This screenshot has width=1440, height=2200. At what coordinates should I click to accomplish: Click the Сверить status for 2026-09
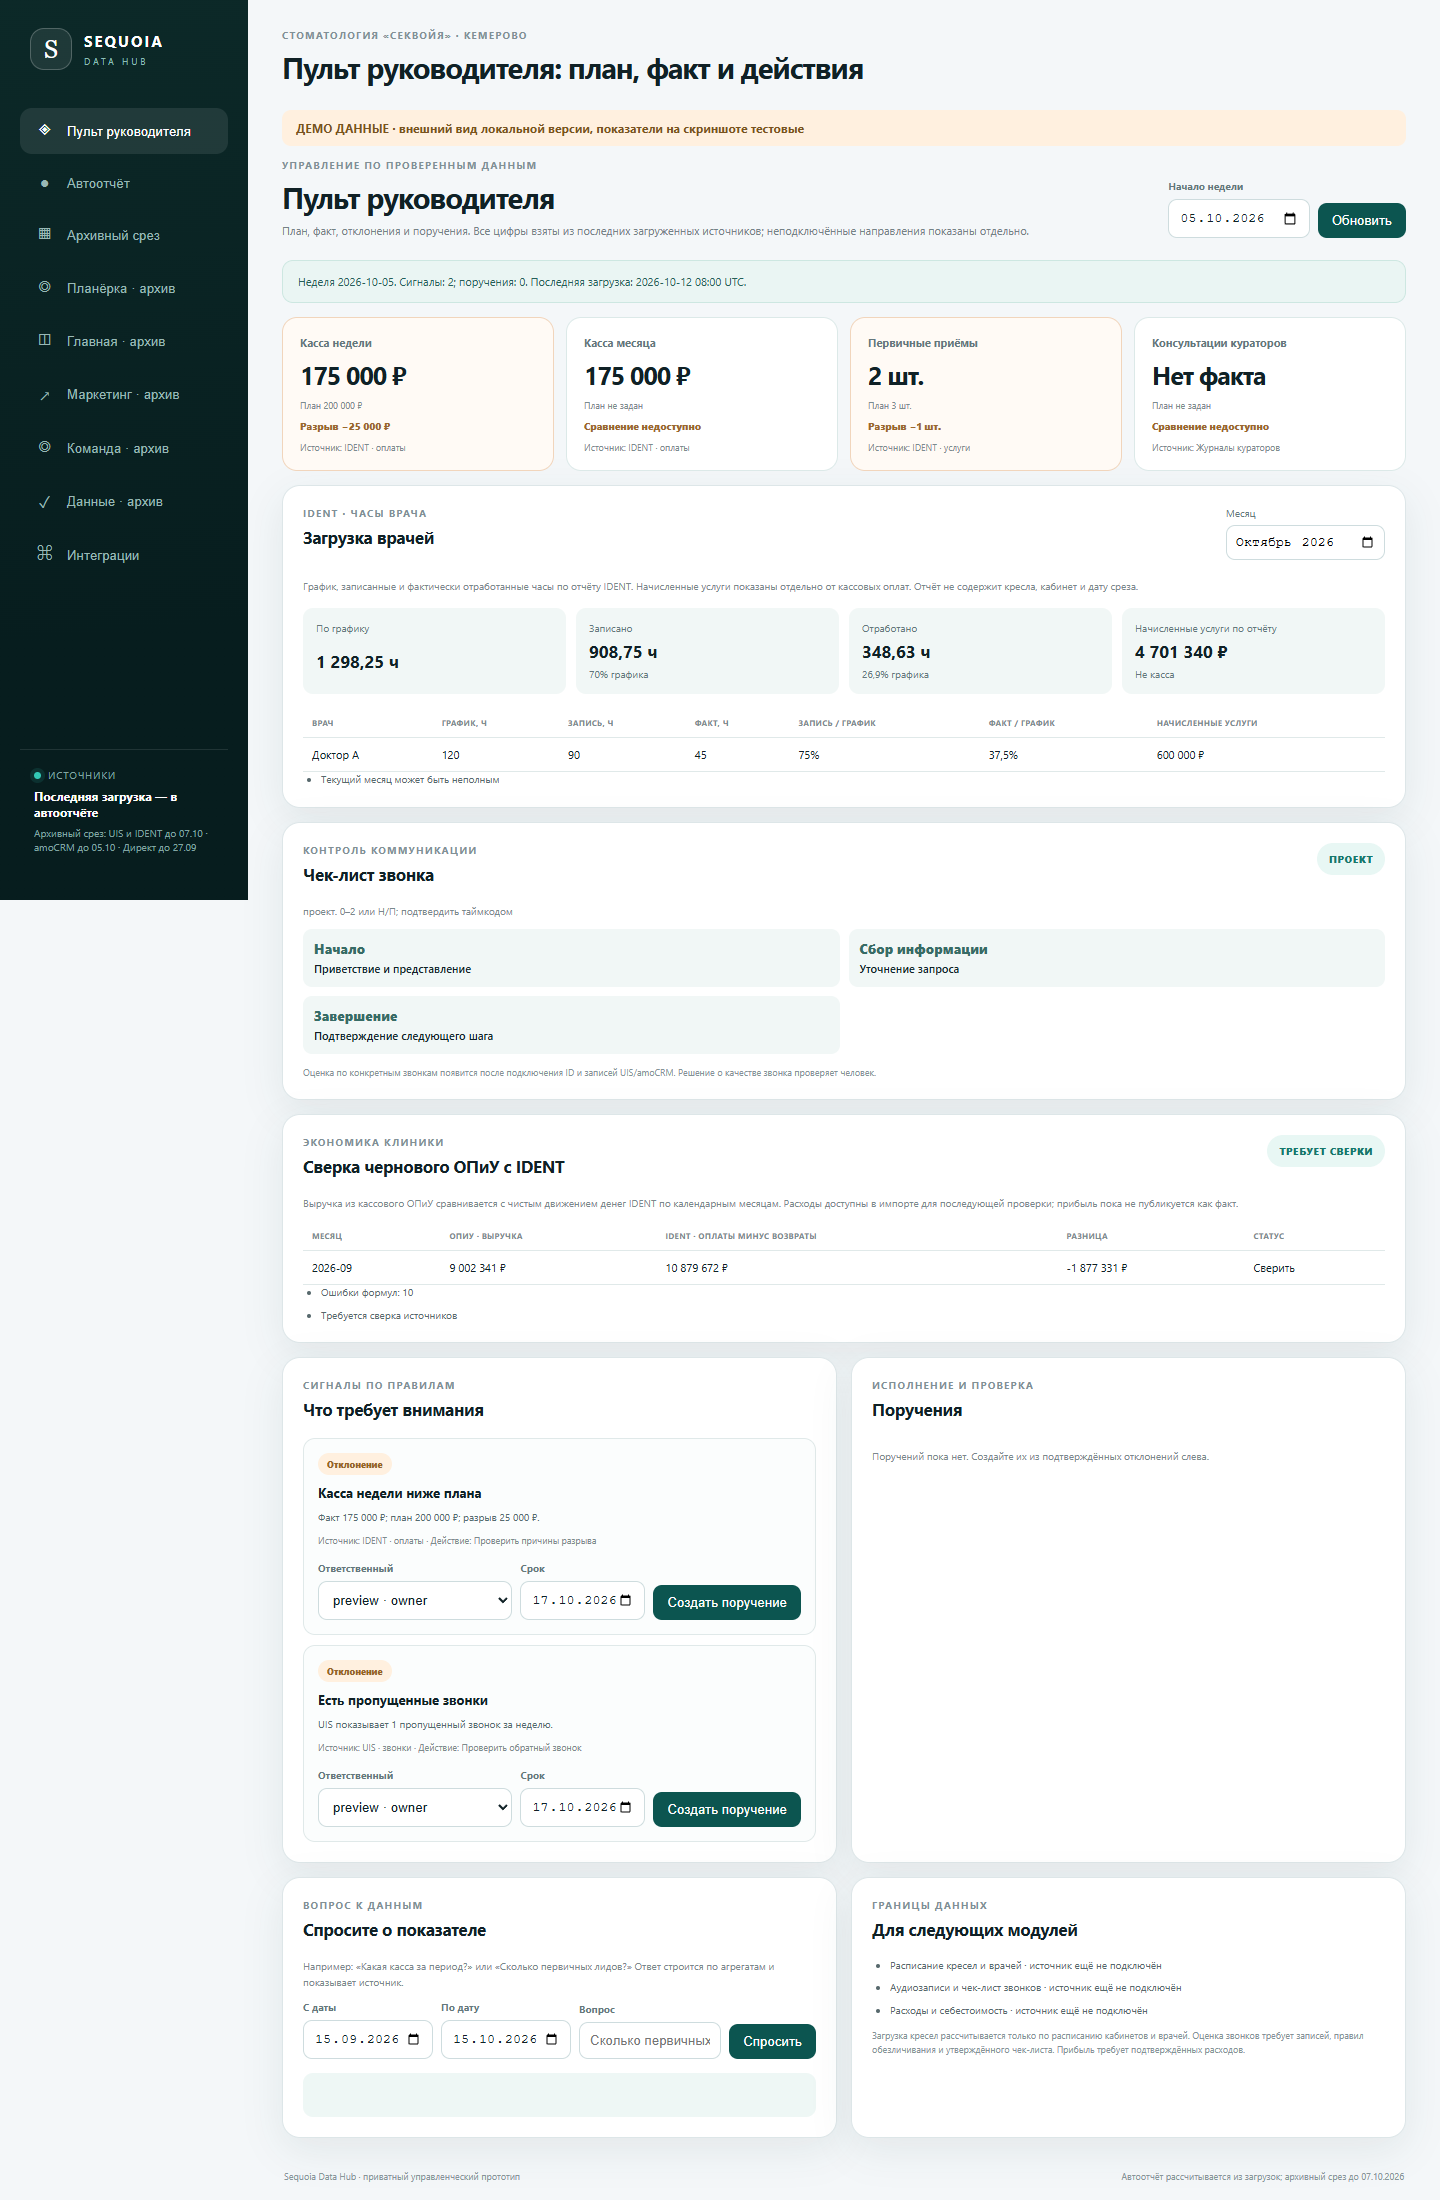[x=1274, y=1268]
